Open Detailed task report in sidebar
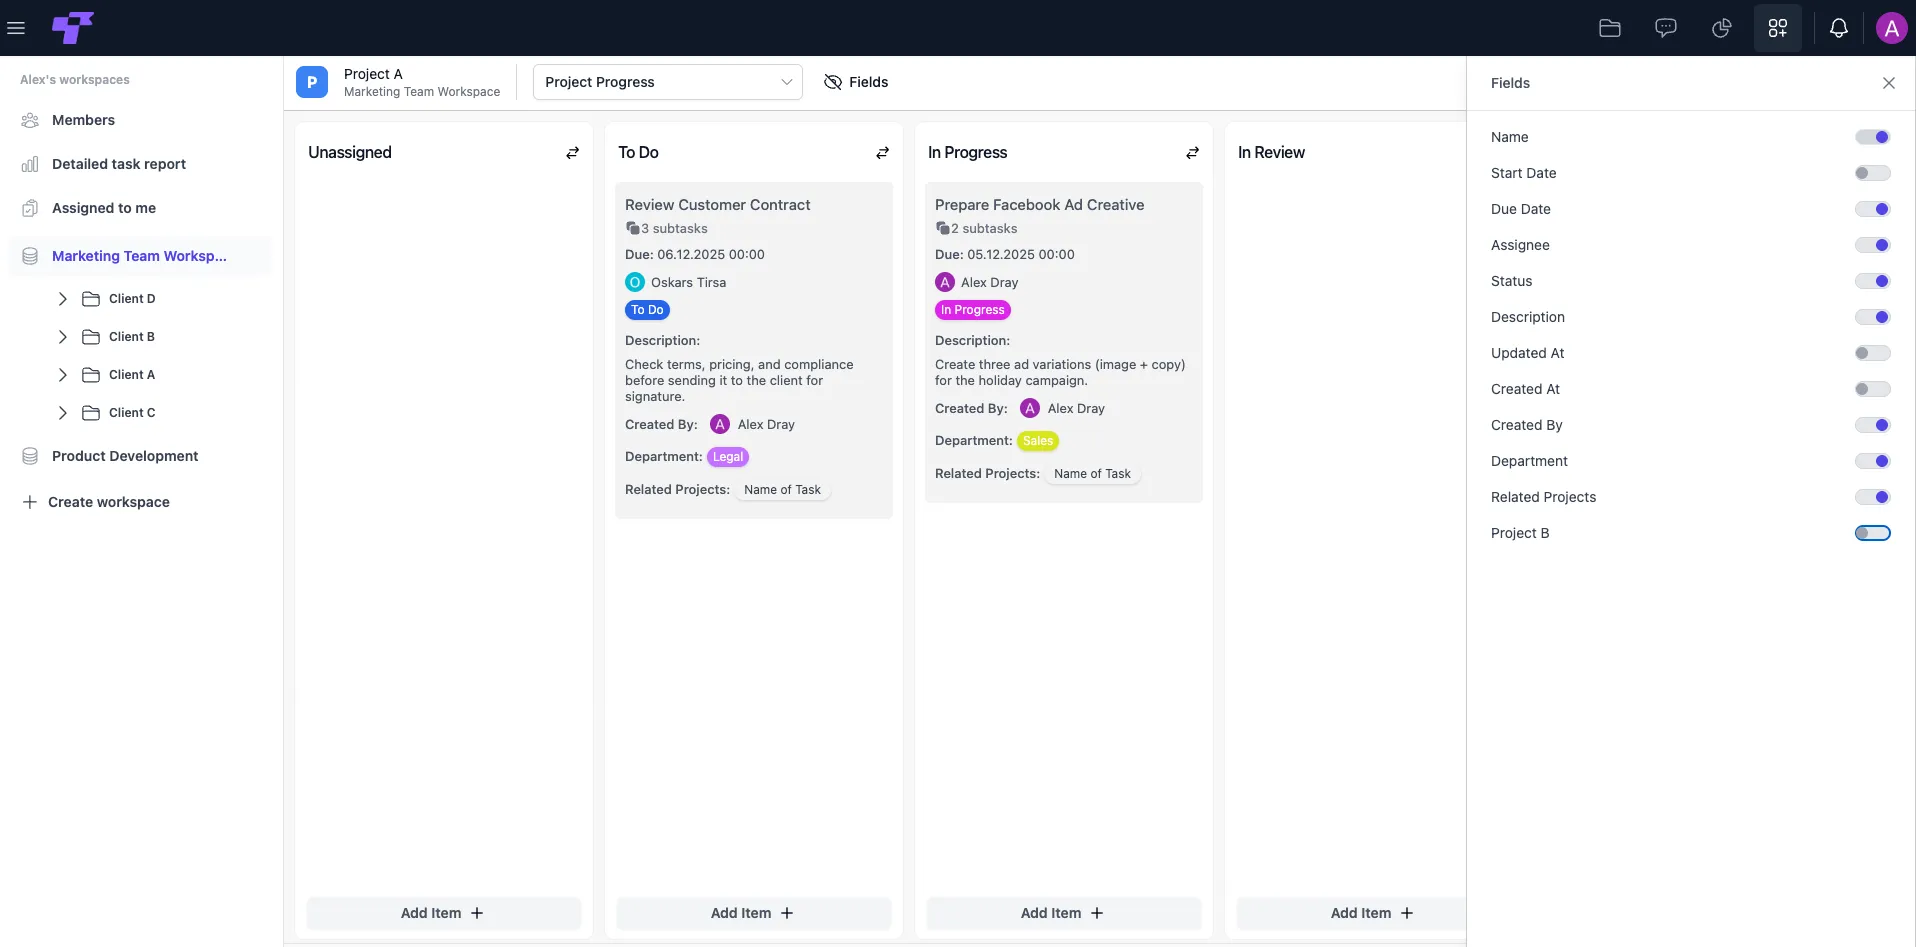 click(x=119, y=164)
